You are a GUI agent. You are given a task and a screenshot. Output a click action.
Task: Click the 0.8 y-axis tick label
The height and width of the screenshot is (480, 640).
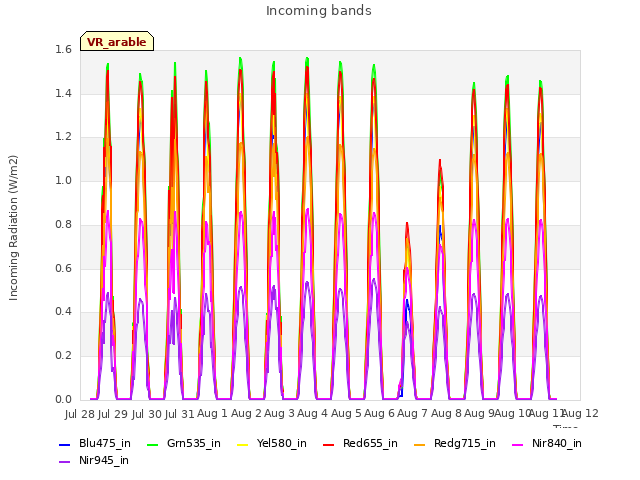63,224
